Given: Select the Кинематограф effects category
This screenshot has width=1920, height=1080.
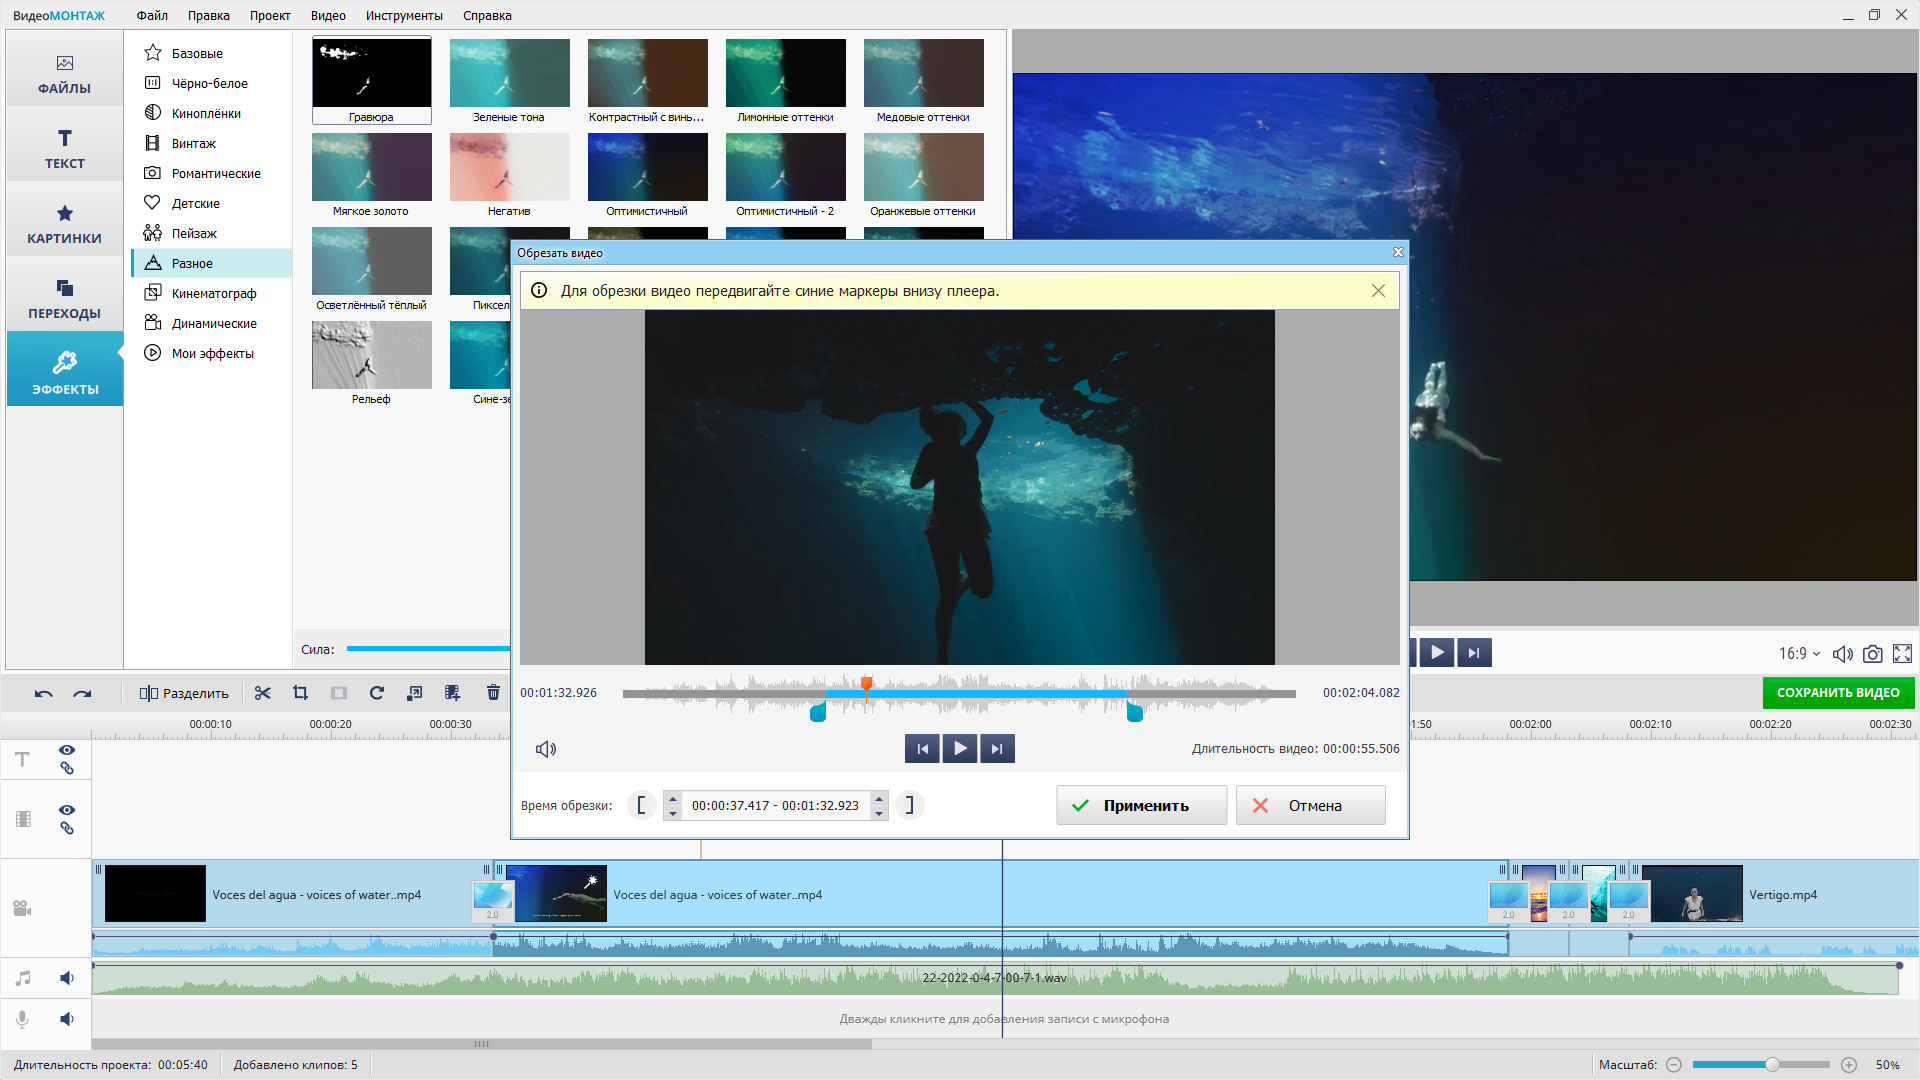Looking at the screenshot, I should pyautogui.click(x=213, y=293).
